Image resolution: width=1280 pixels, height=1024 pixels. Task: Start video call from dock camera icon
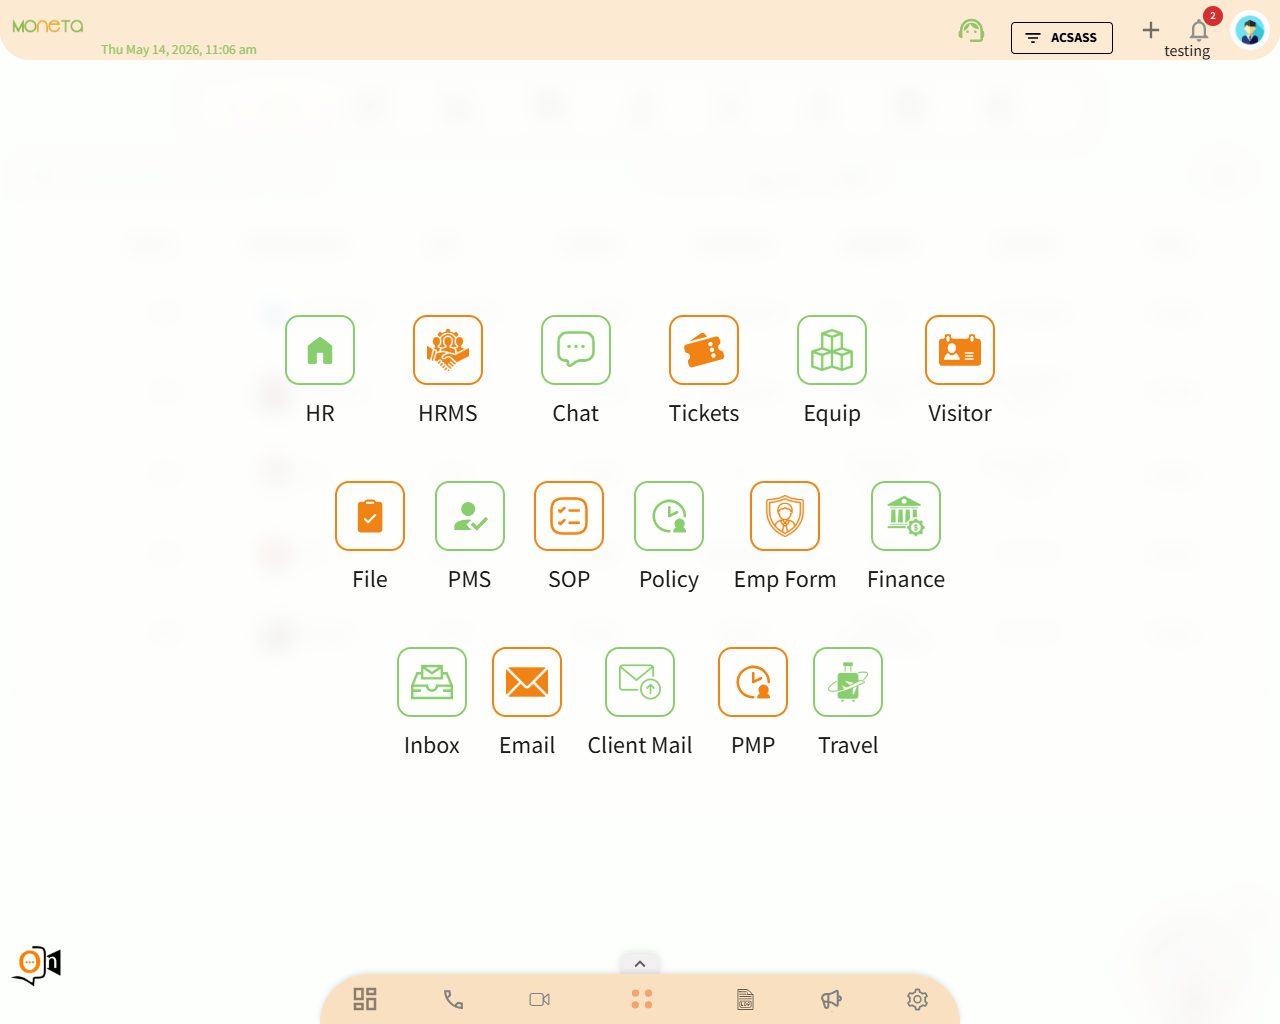pos(540,999)
